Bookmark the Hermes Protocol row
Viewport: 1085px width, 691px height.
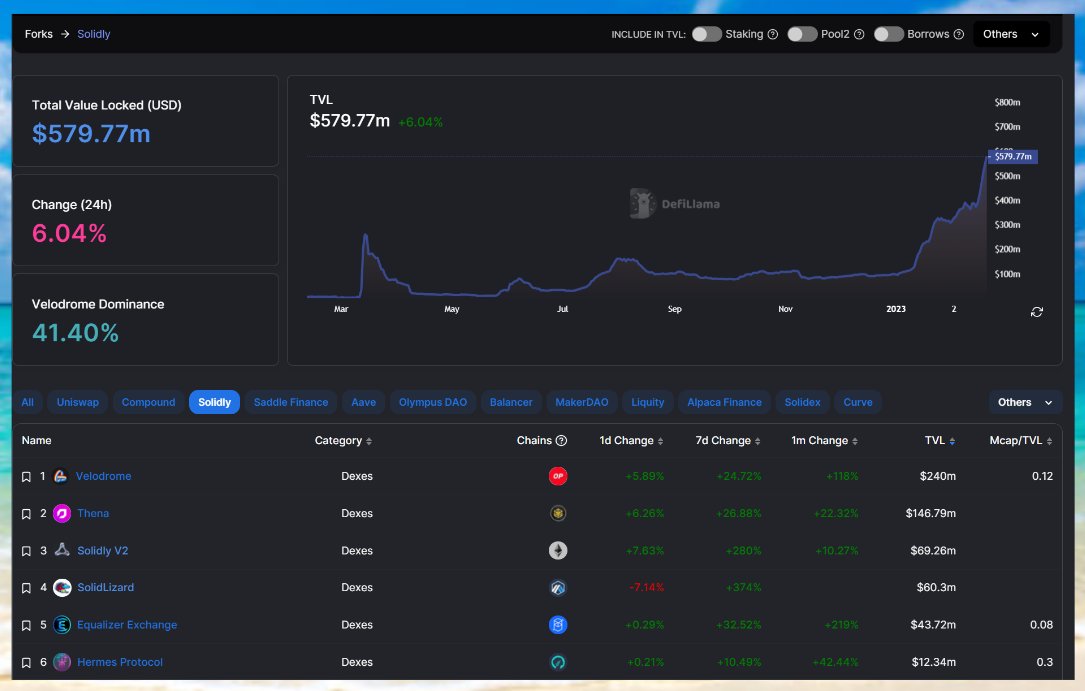click(26, 663)
